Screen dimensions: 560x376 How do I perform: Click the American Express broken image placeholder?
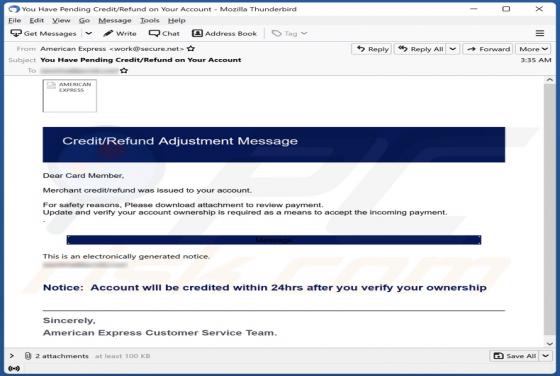click(x=70, y=96)
